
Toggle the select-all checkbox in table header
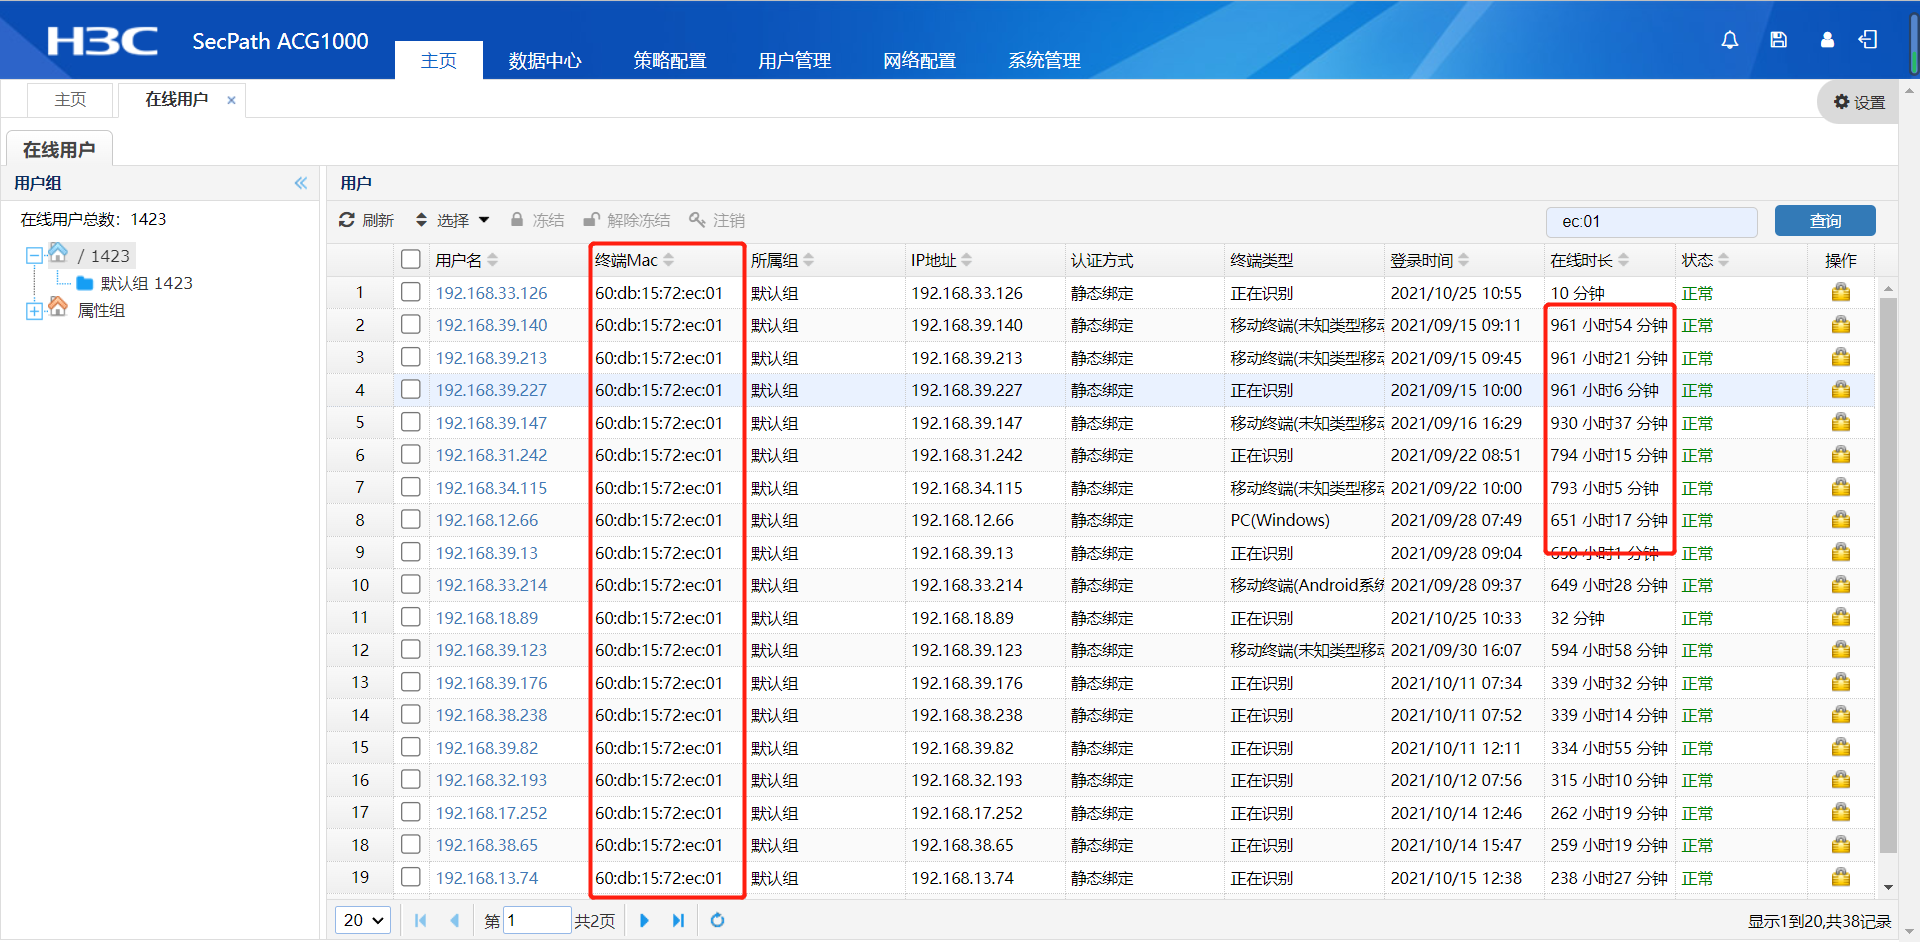click(x=410, y=260)
